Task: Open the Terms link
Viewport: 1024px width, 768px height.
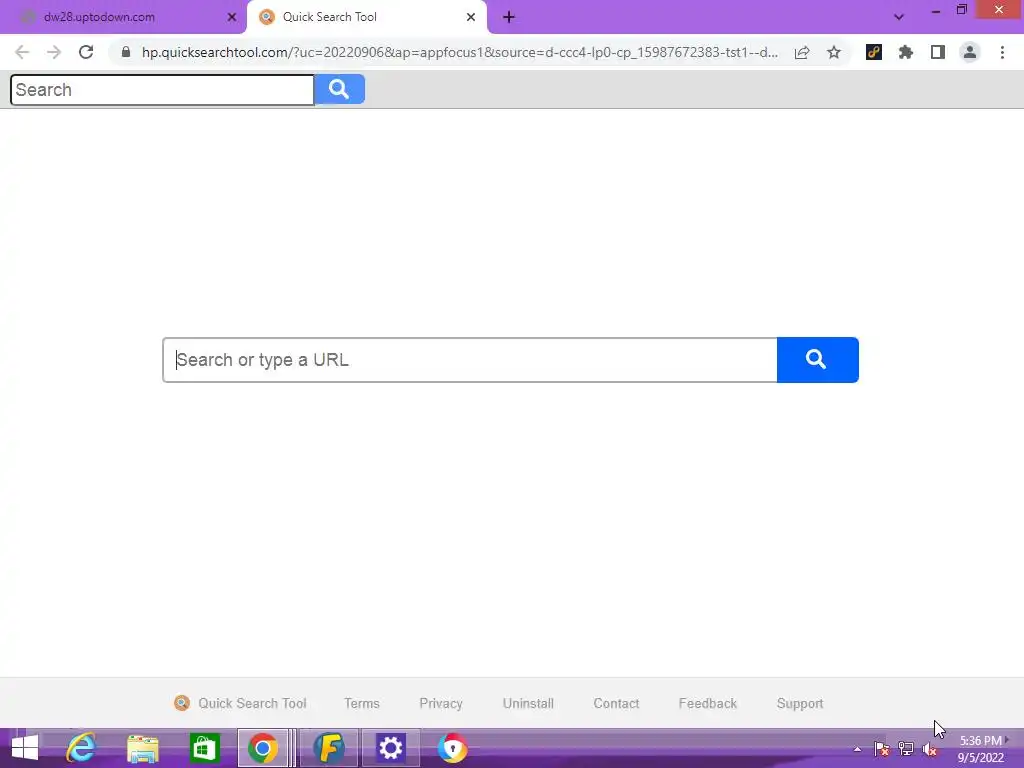Action: point(361,703)
